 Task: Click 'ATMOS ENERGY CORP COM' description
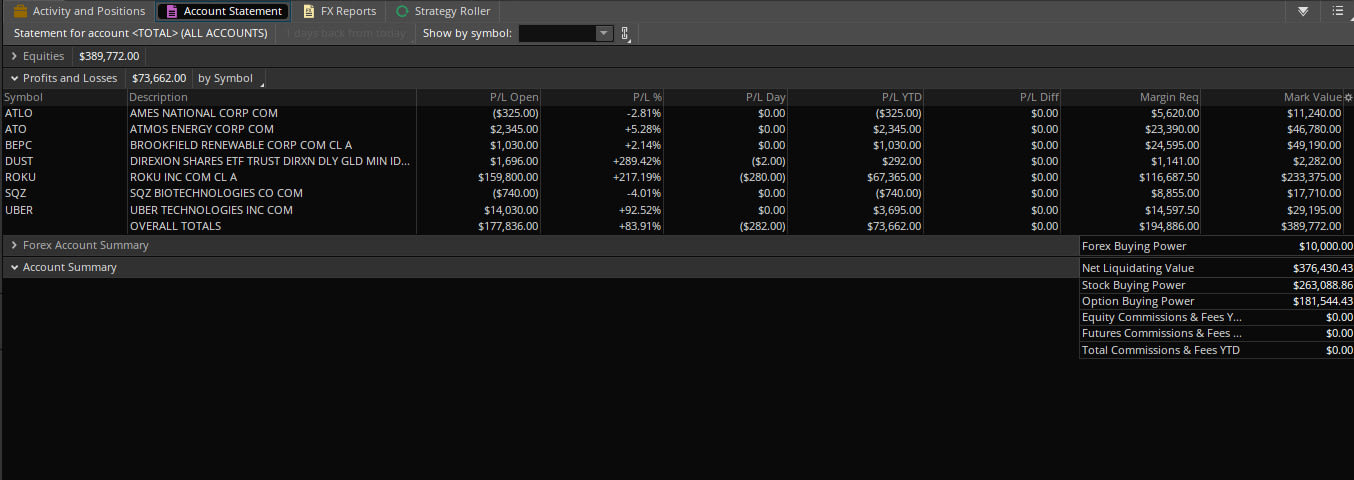202,129
